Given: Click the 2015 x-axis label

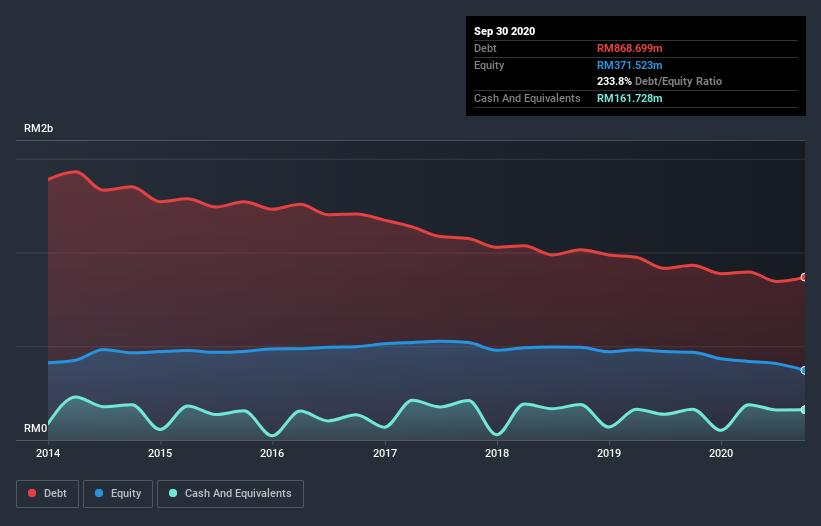Looking at the screenshot, I should pyautogui.click(x=160, y=453).
